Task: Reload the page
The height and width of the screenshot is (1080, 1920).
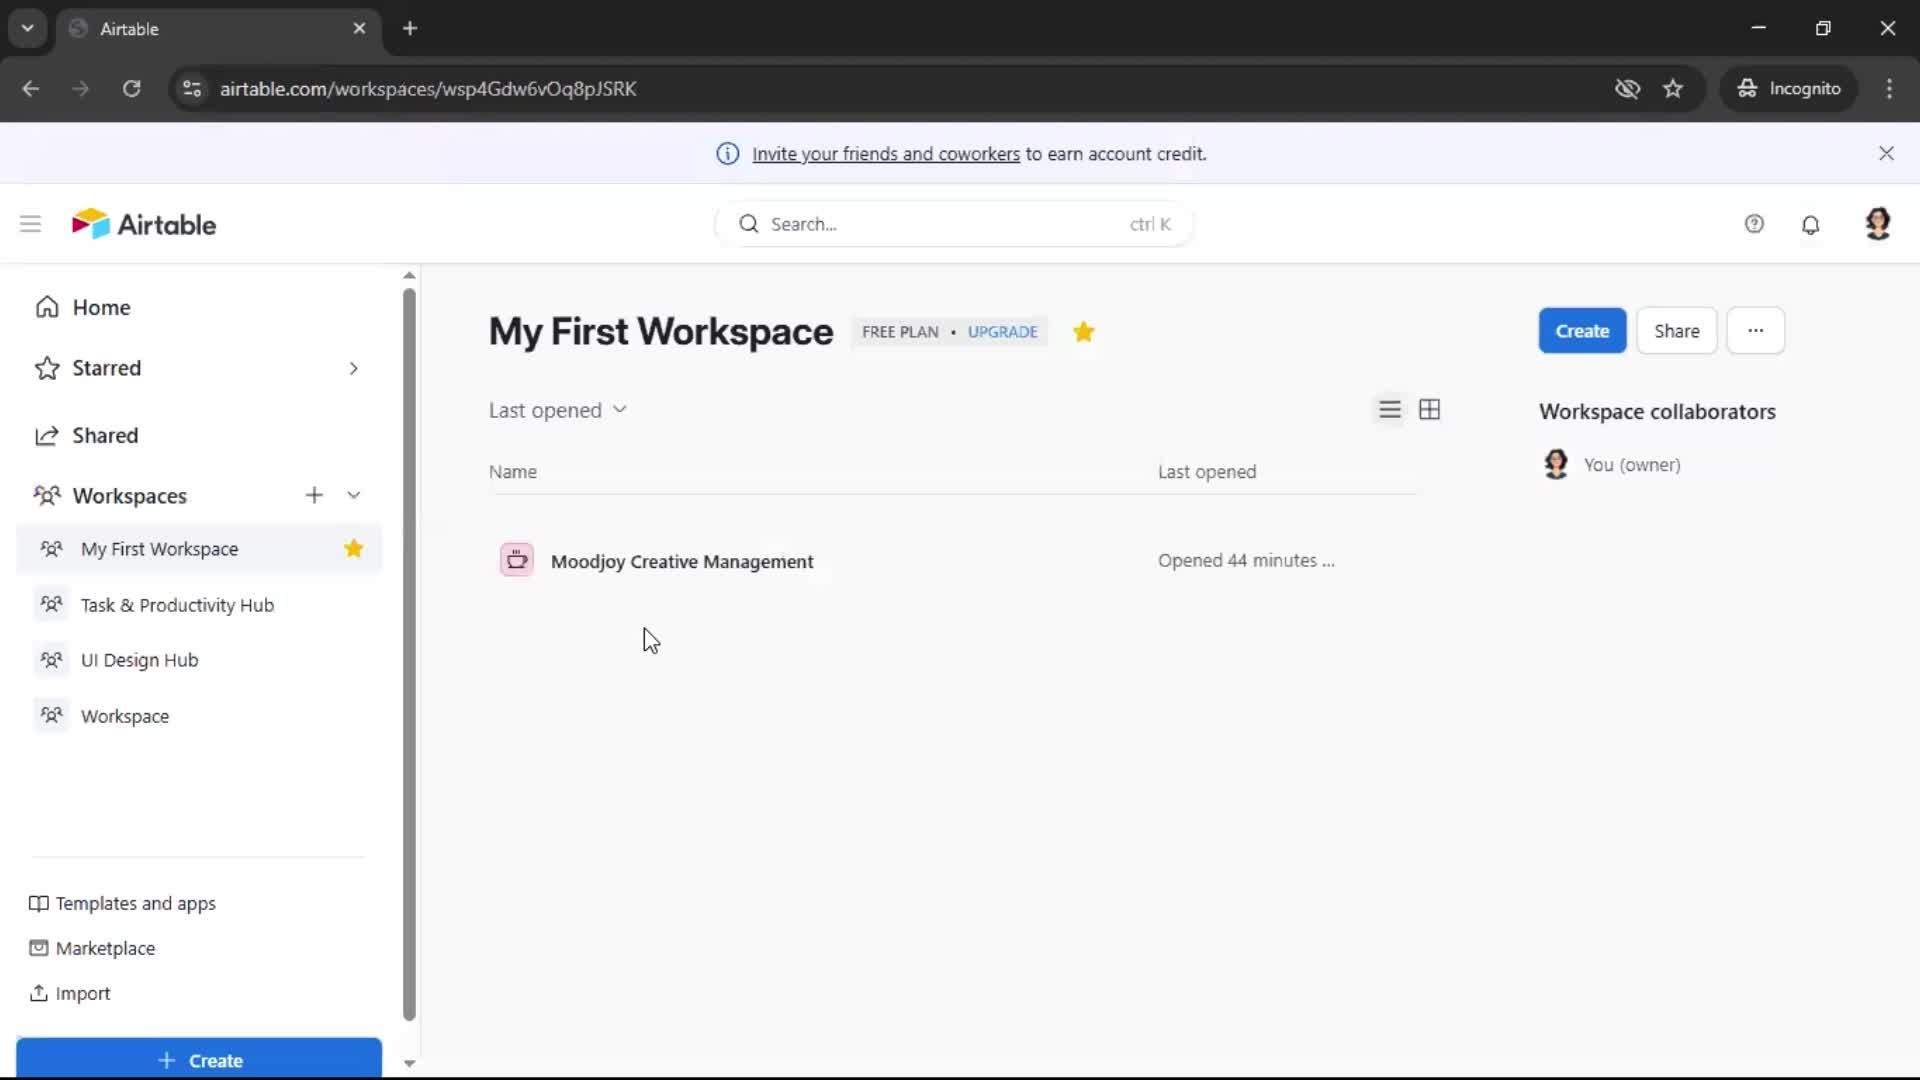Action: pyautogui.click(x=131, y=89)
